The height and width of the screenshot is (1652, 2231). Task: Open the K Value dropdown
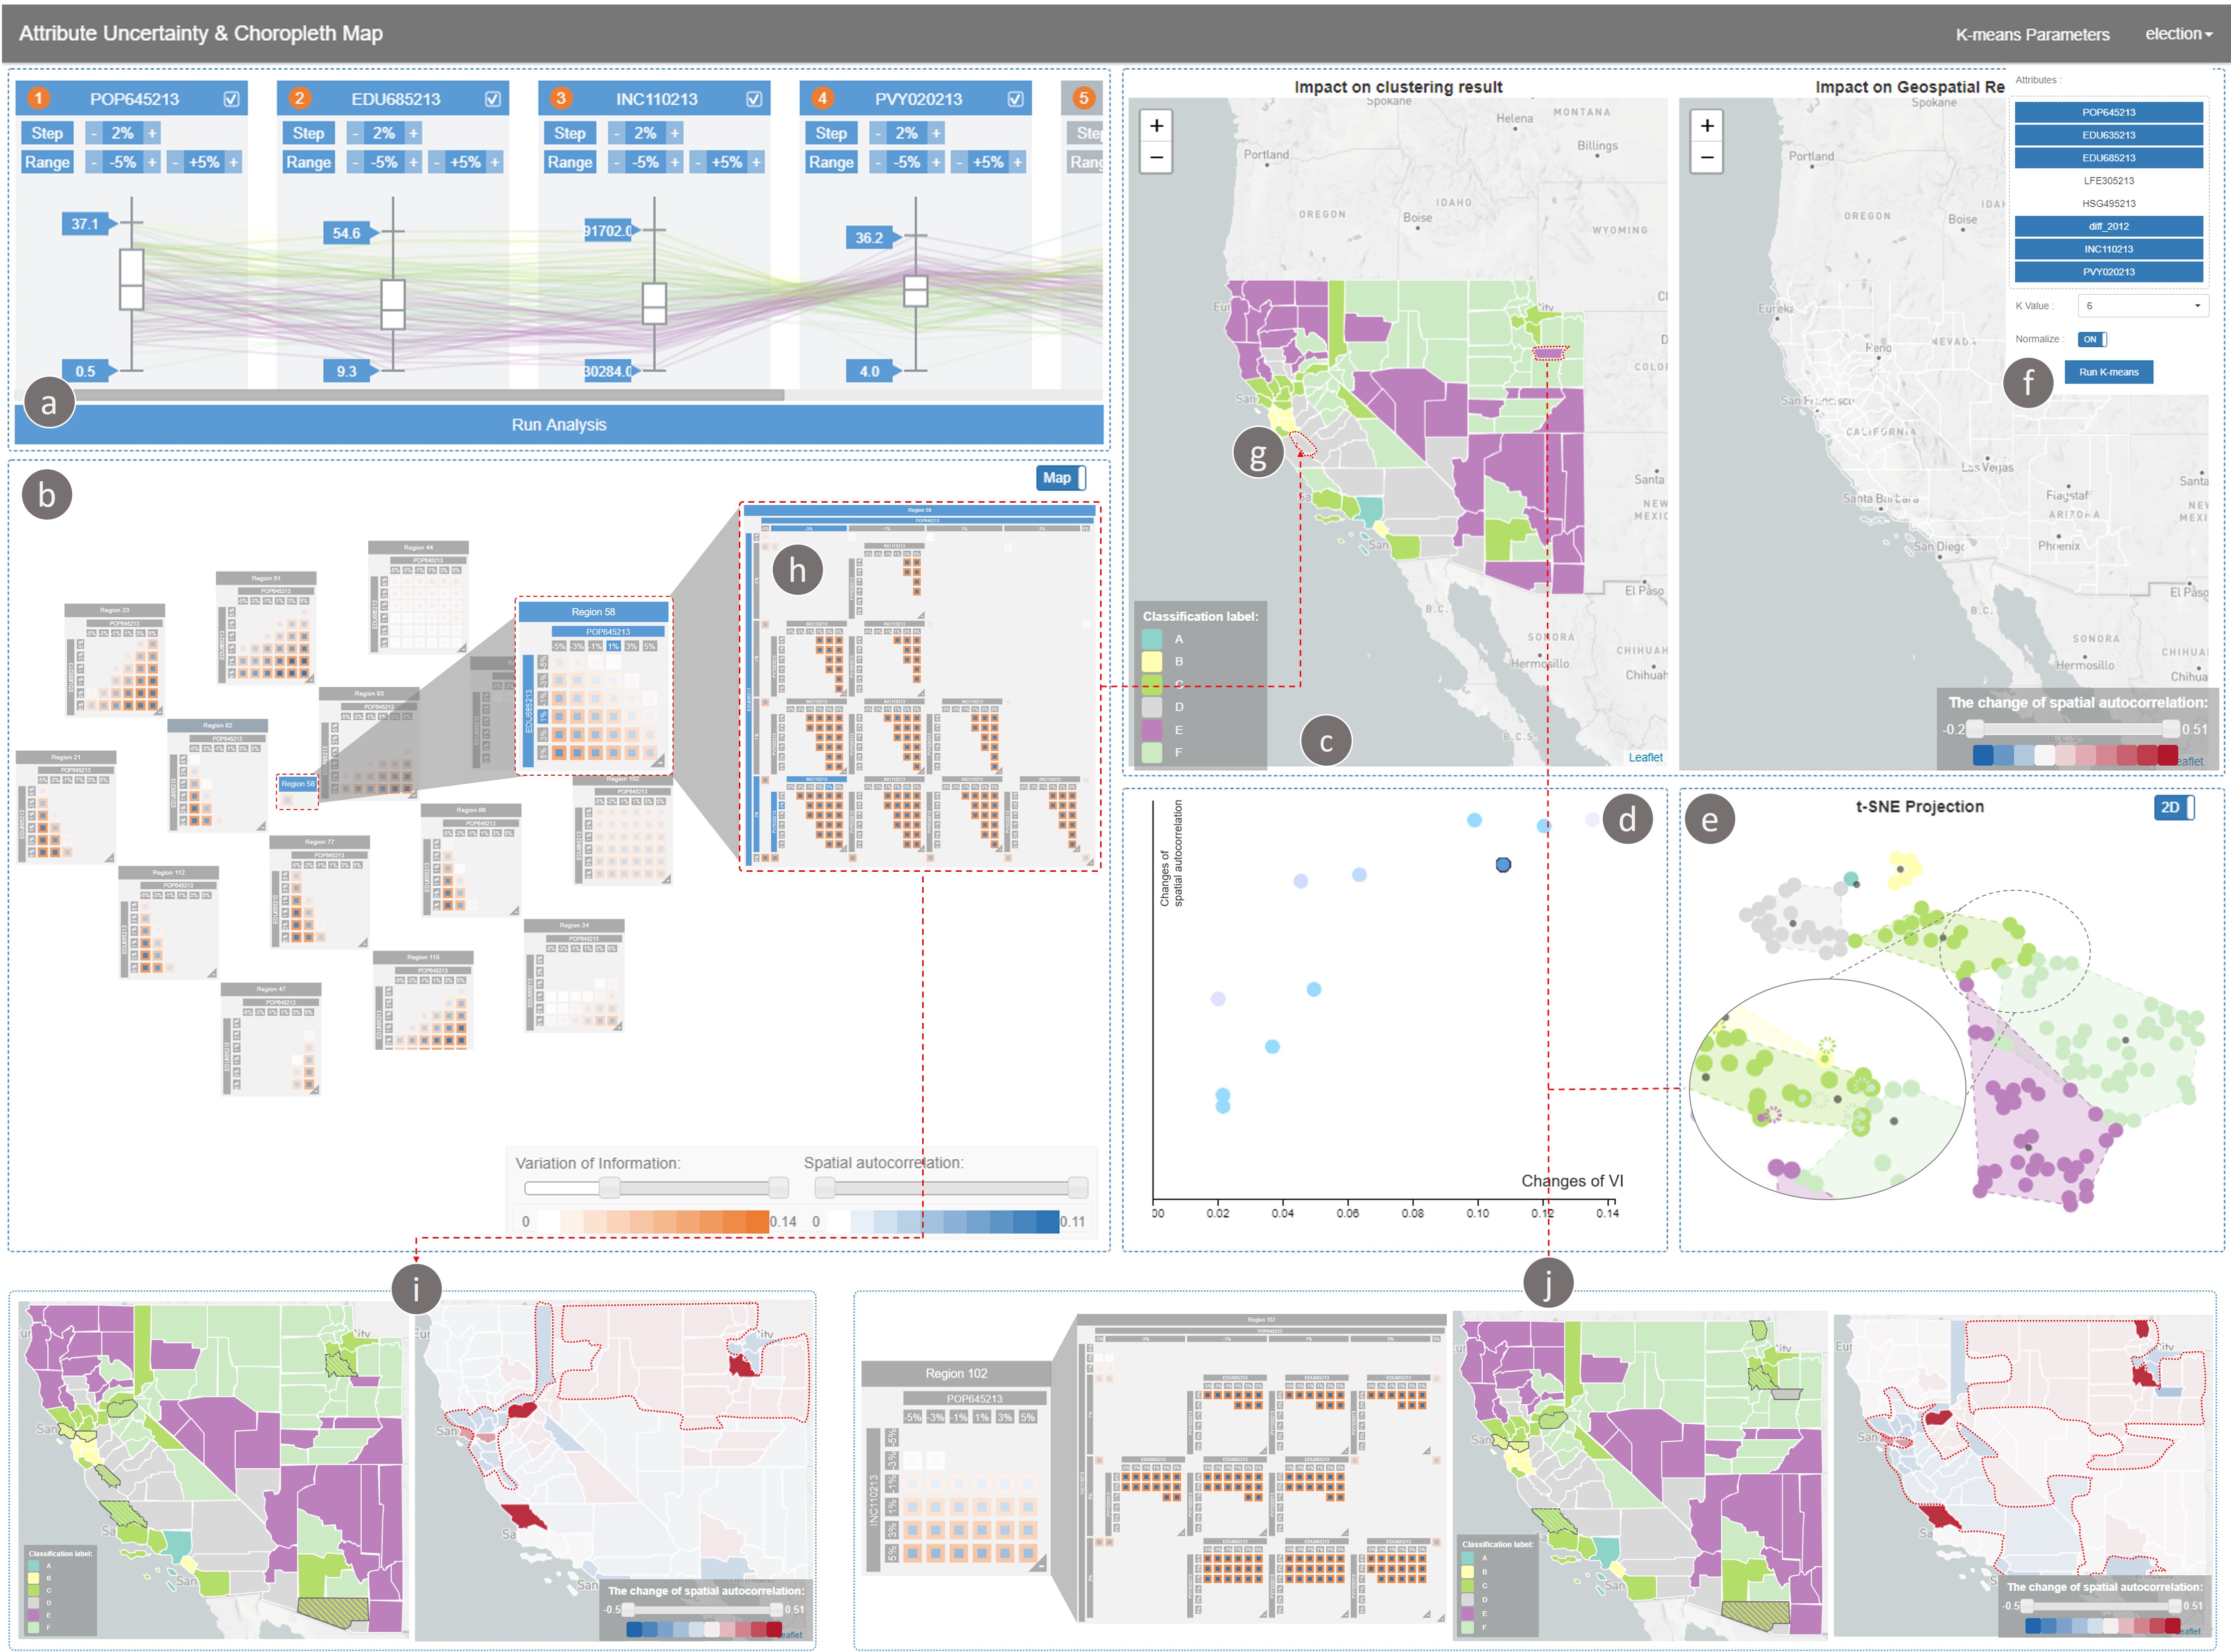2142,306
